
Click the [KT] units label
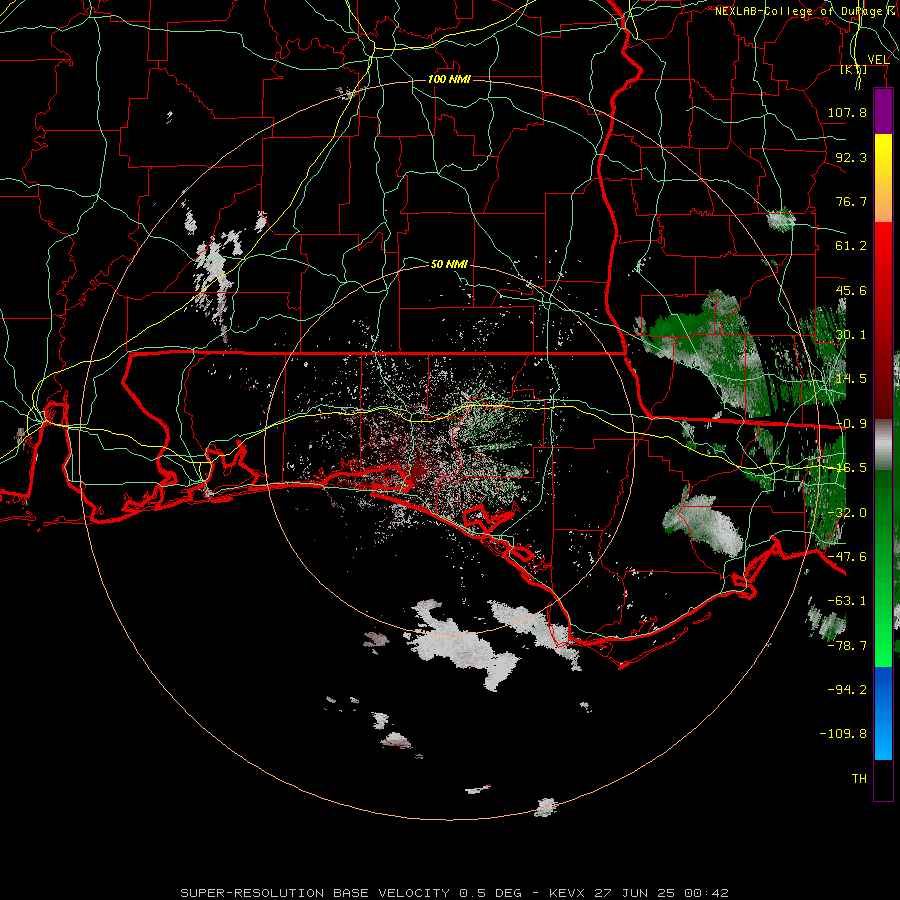click(x=854, y=69)
